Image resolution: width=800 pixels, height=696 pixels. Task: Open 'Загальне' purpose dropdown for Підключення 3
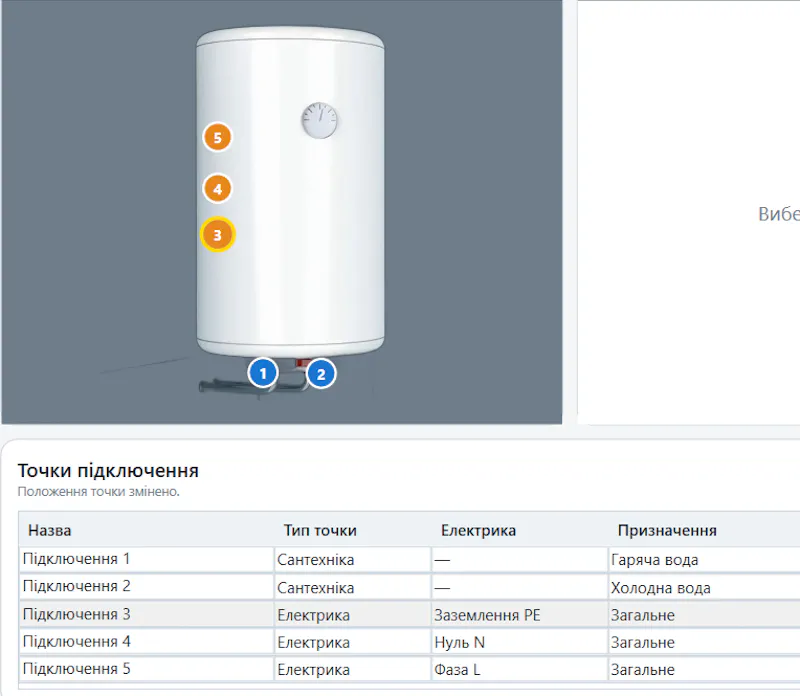(x=704, y=615)
